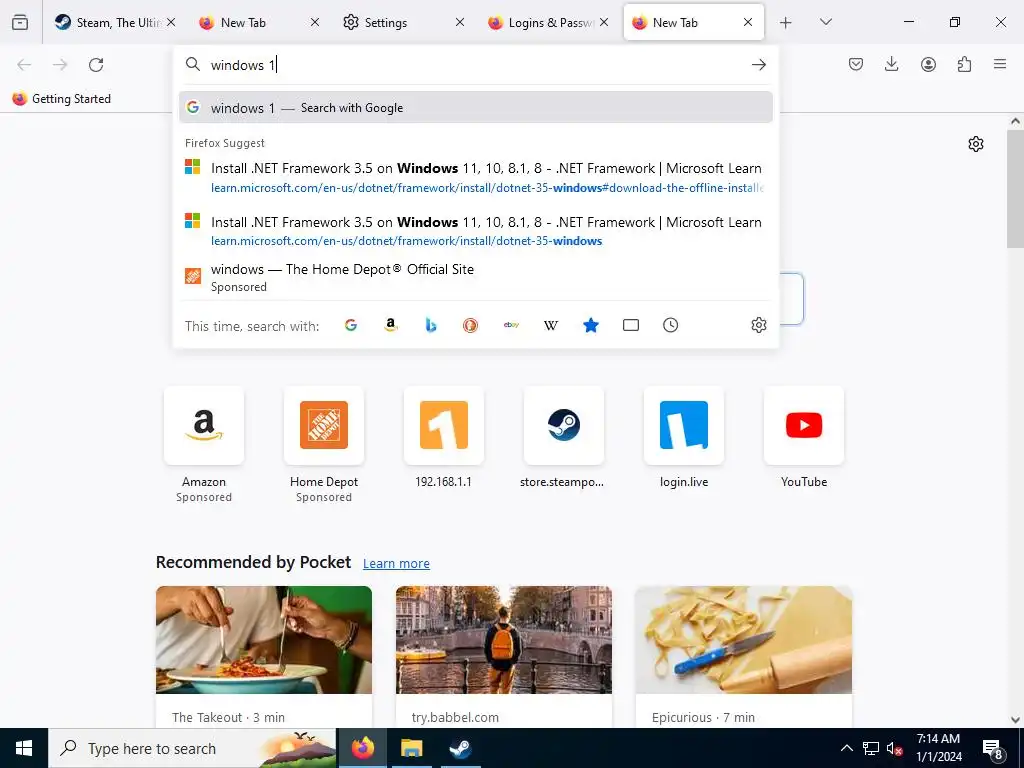
Task: Open the muted volume tray icon
Action: (x=895, y=748)
